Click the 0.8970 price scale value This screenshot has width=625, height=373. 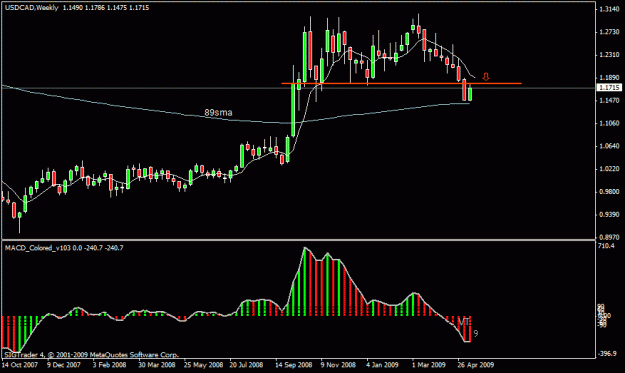[x=609, y=237]
